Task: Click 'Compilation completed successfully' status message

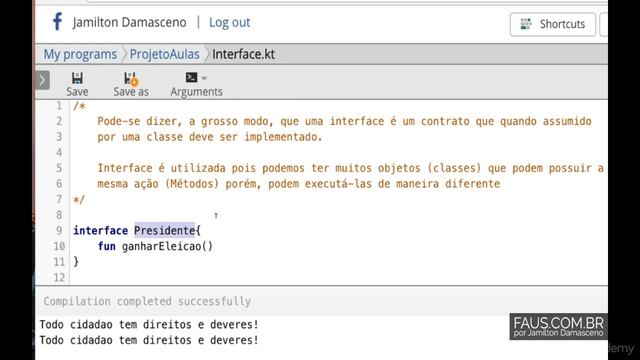Action: point(147,301)
